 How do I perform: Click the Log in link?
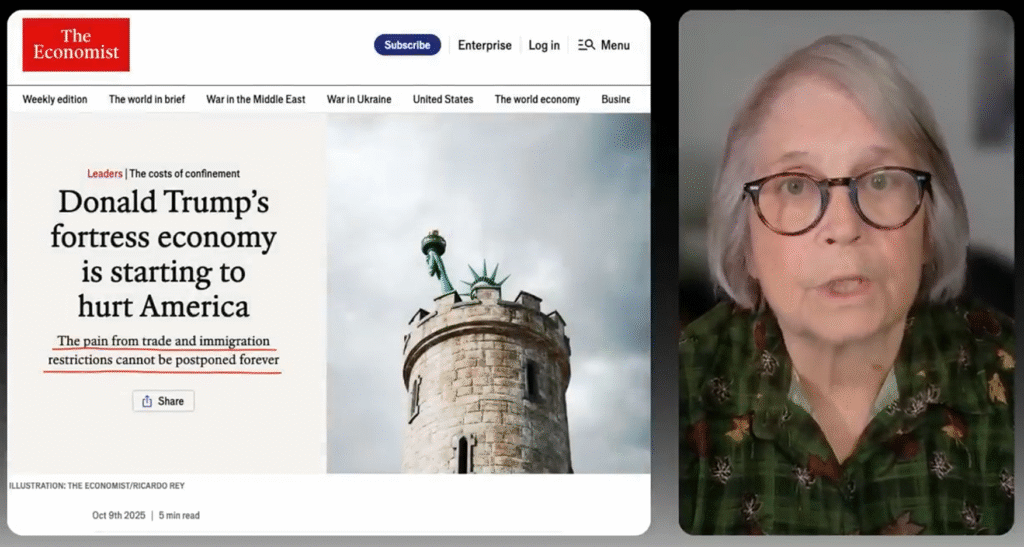(x=544, y=45)
